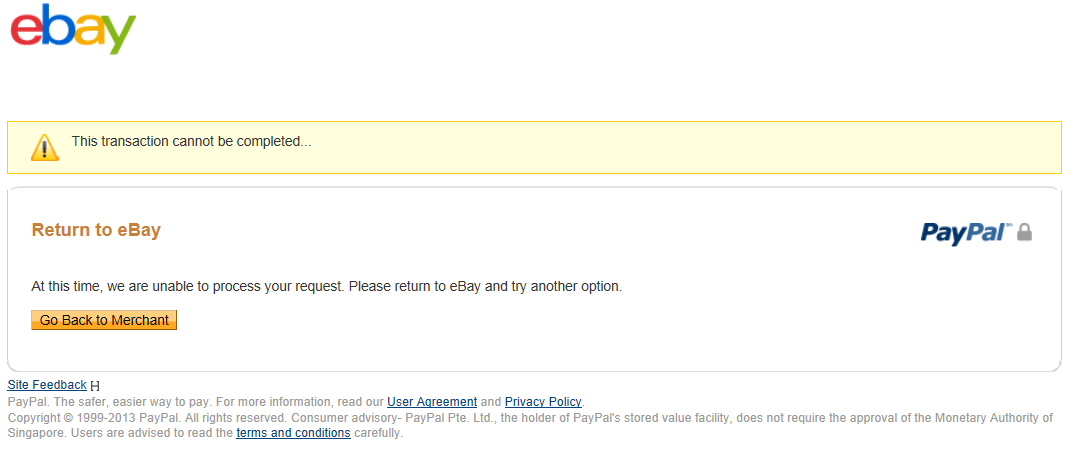Open the Privacy Policy link
Screen dimensions: 1078x454
point(543,402)
